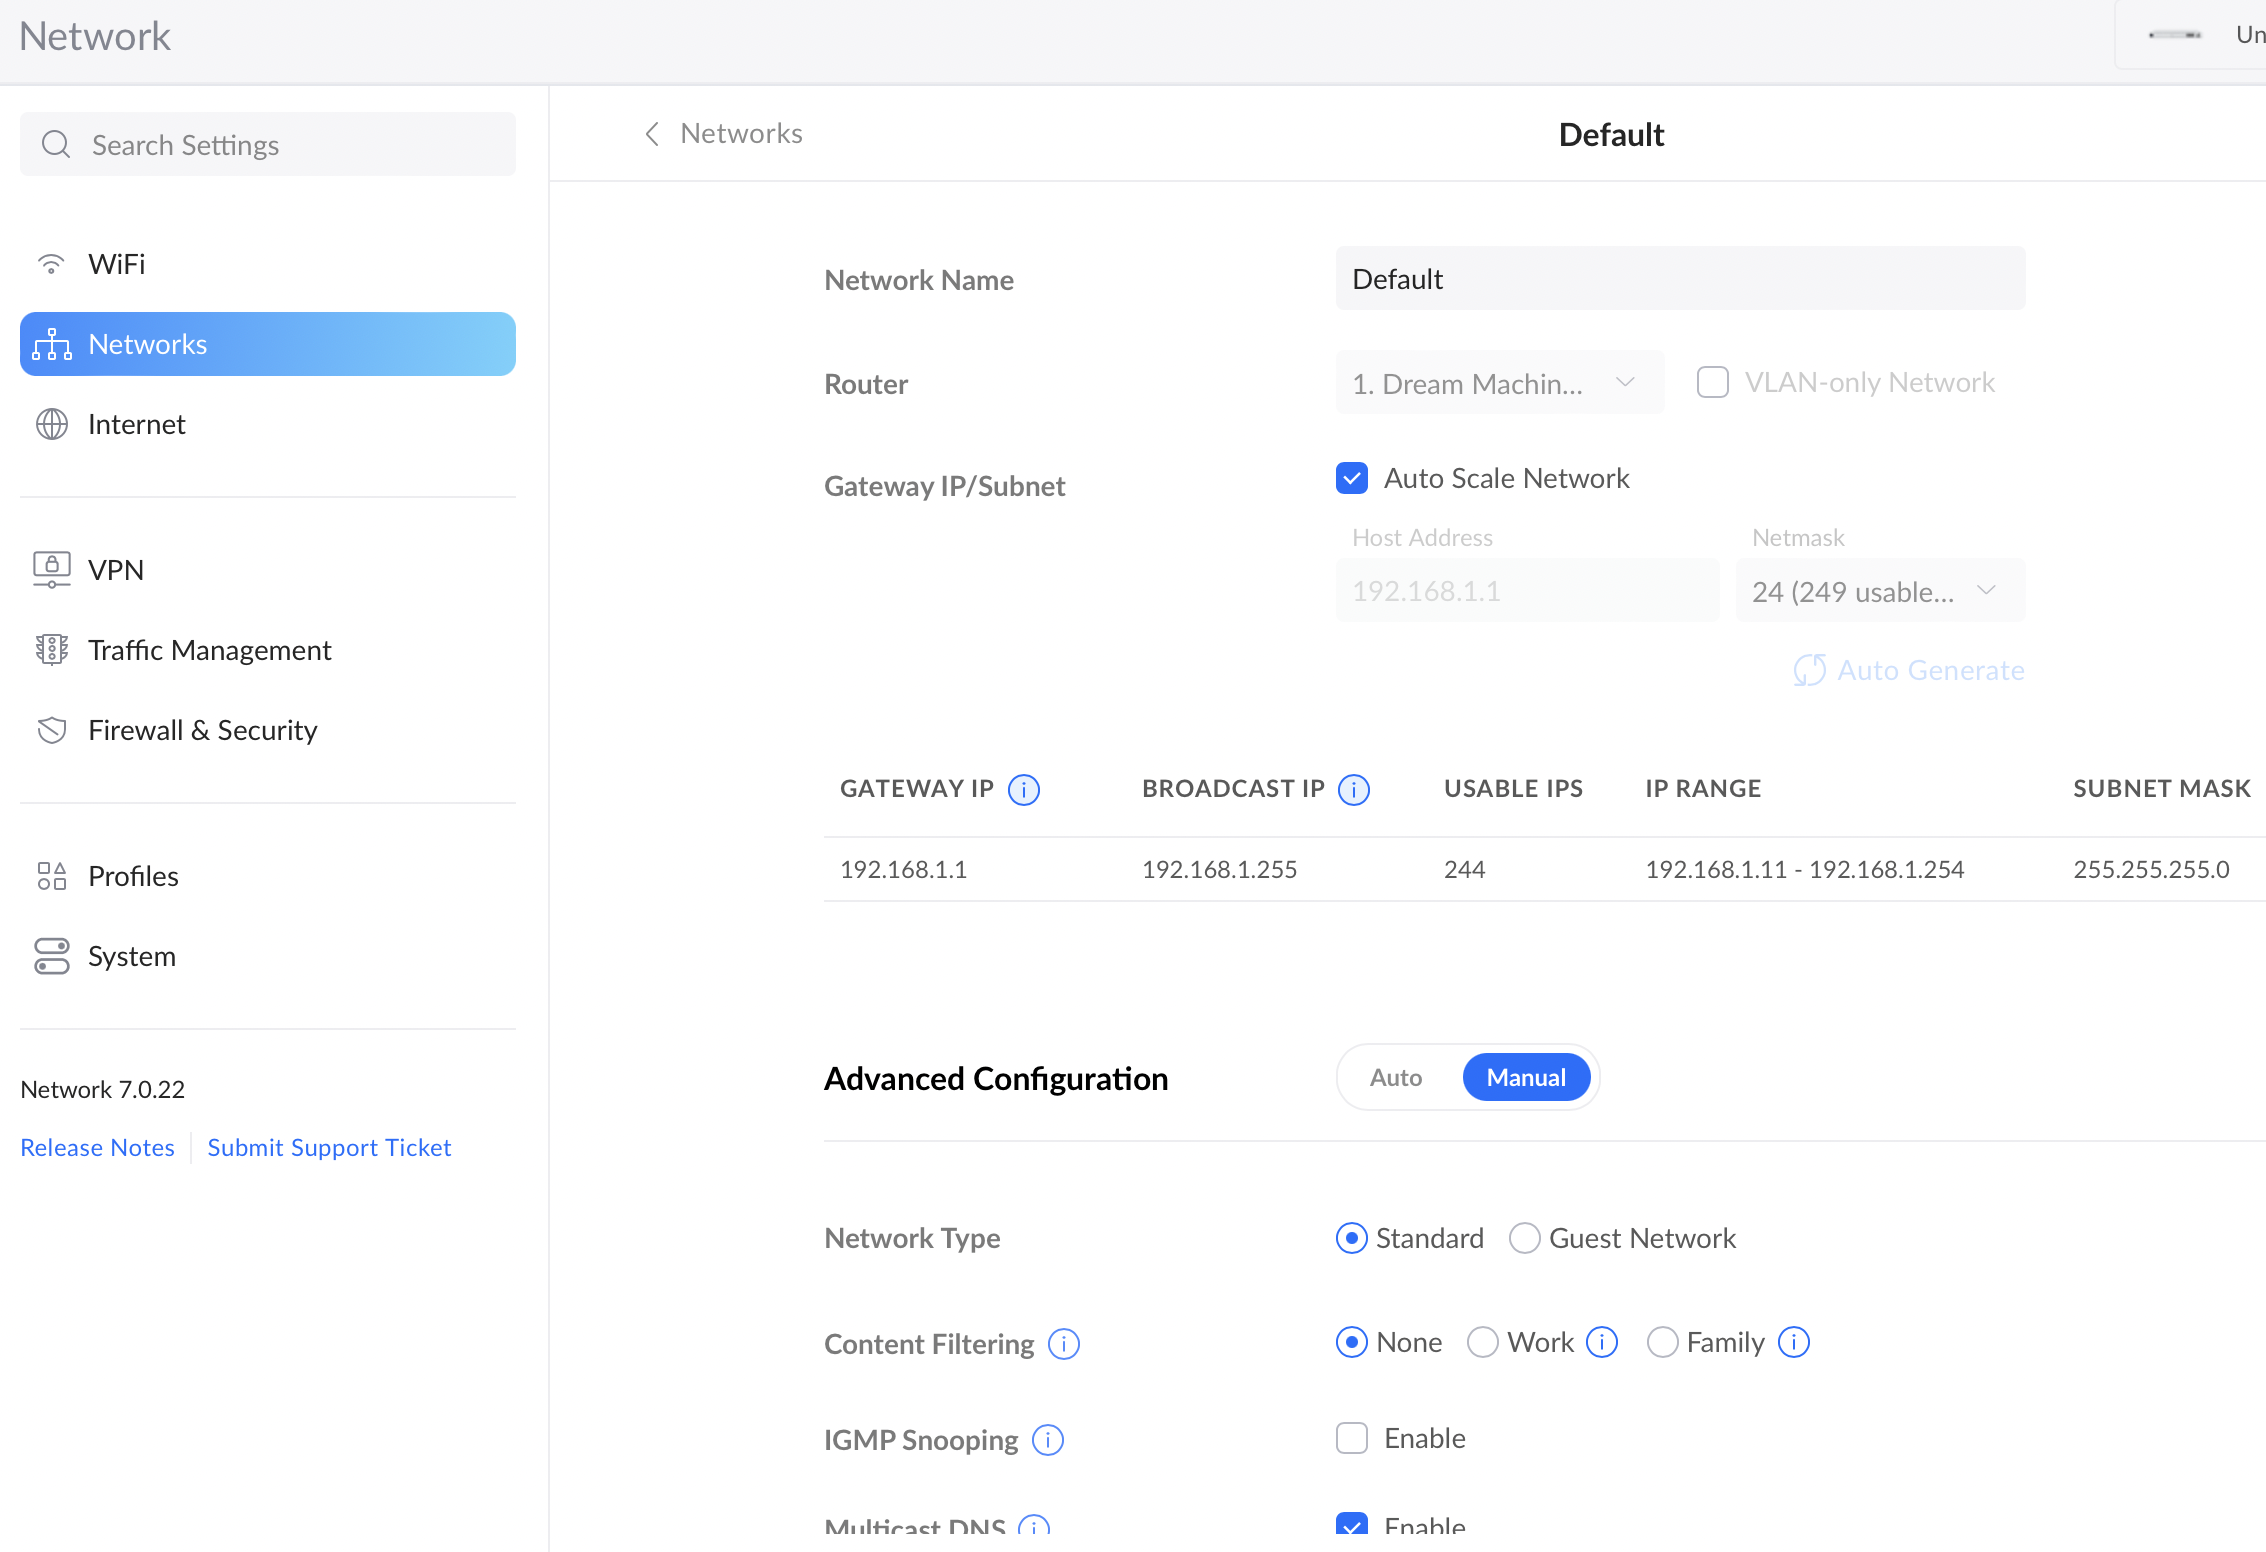Screen dimensions: 2266x1552
Task: Go back using Networks chevron
Action: coord(652,134)
